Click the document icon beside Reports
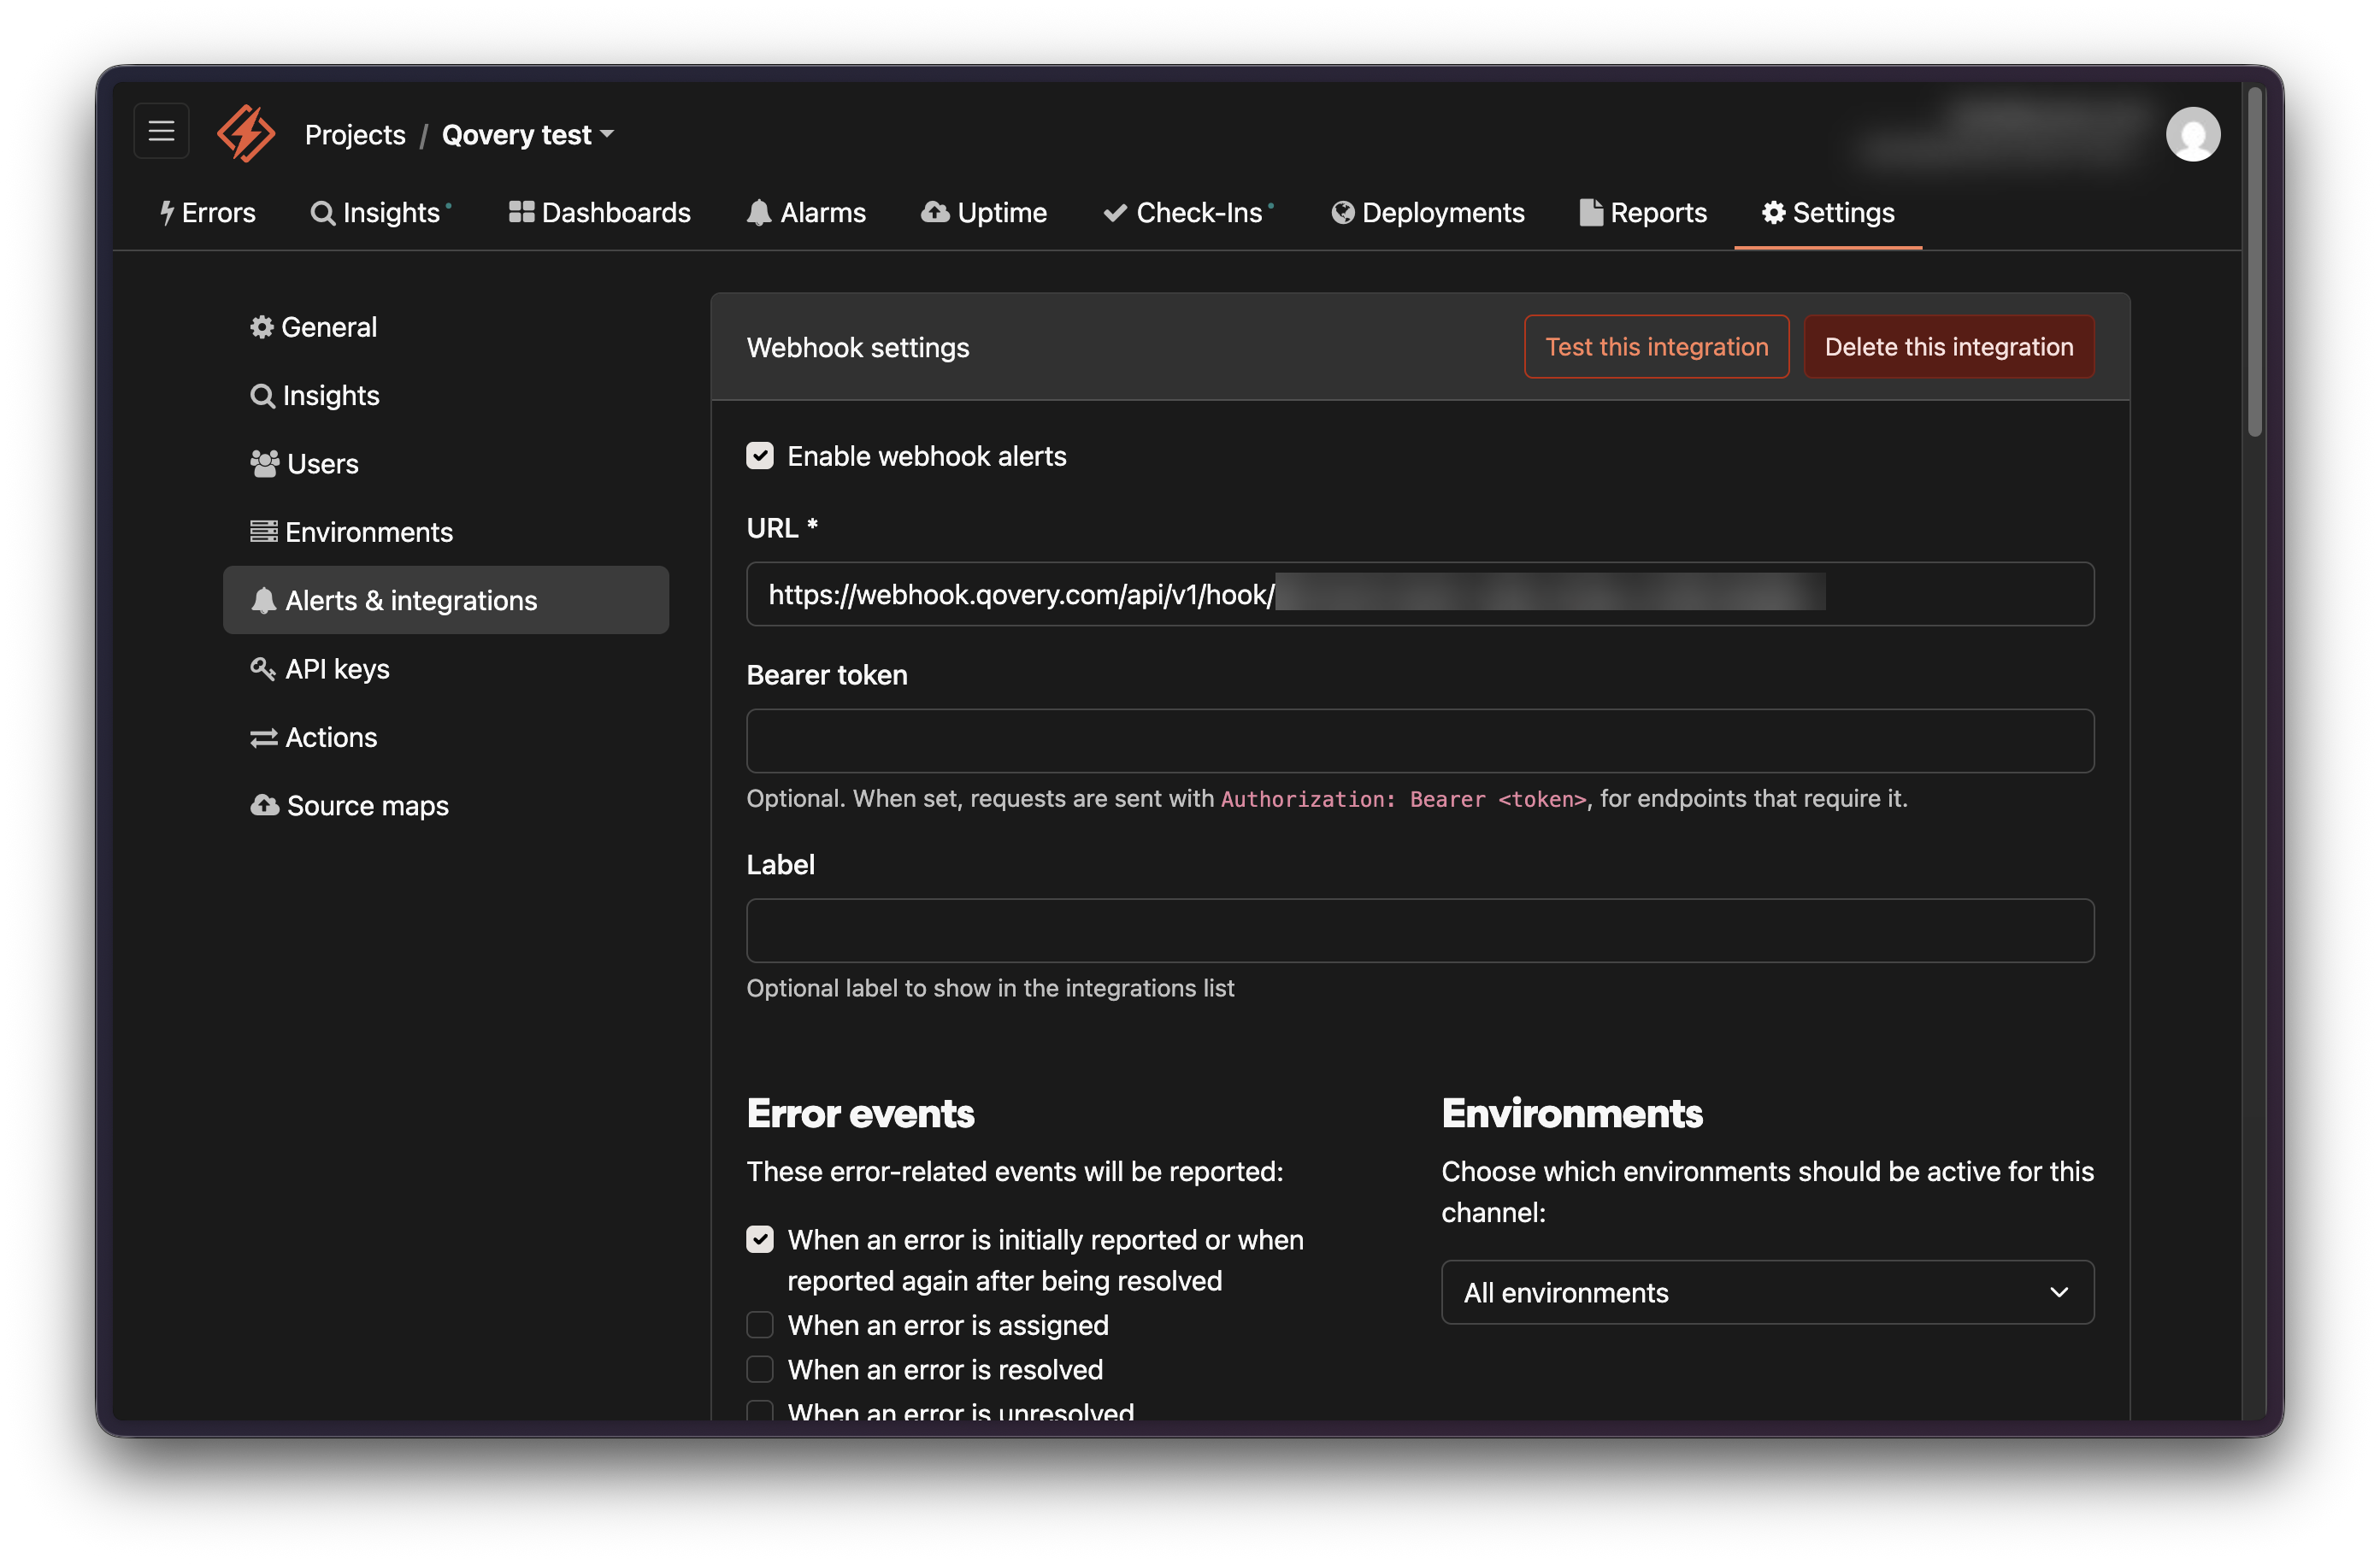Screen dimensions: 2380x1564 click(x=1590, y=213)
